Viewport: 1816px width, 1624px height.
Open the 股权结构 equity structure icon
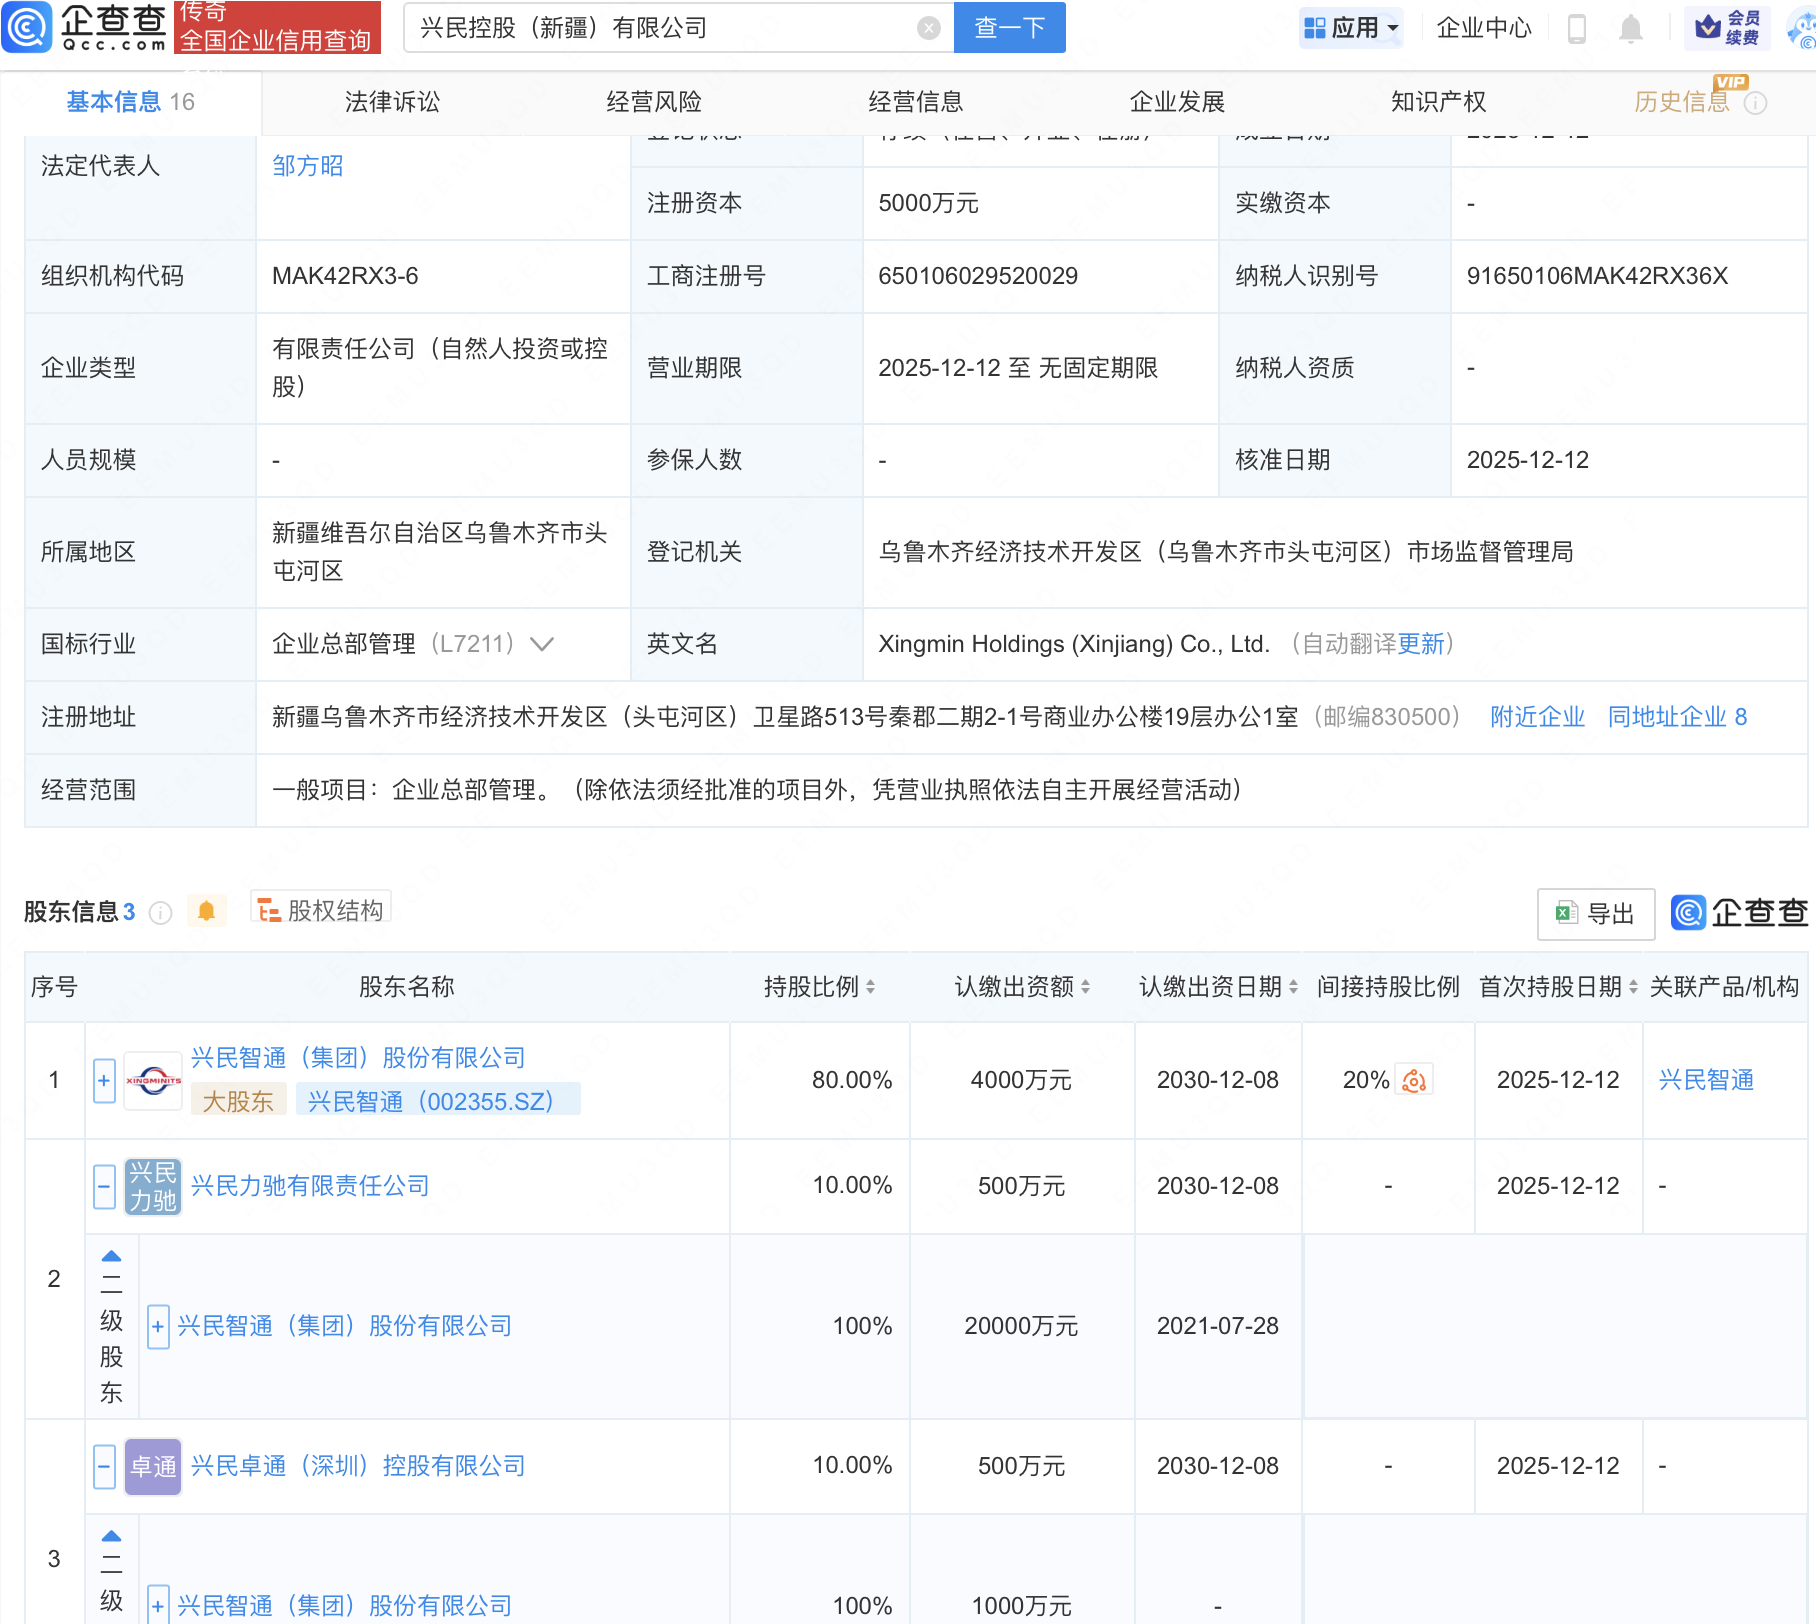(267, 911)
